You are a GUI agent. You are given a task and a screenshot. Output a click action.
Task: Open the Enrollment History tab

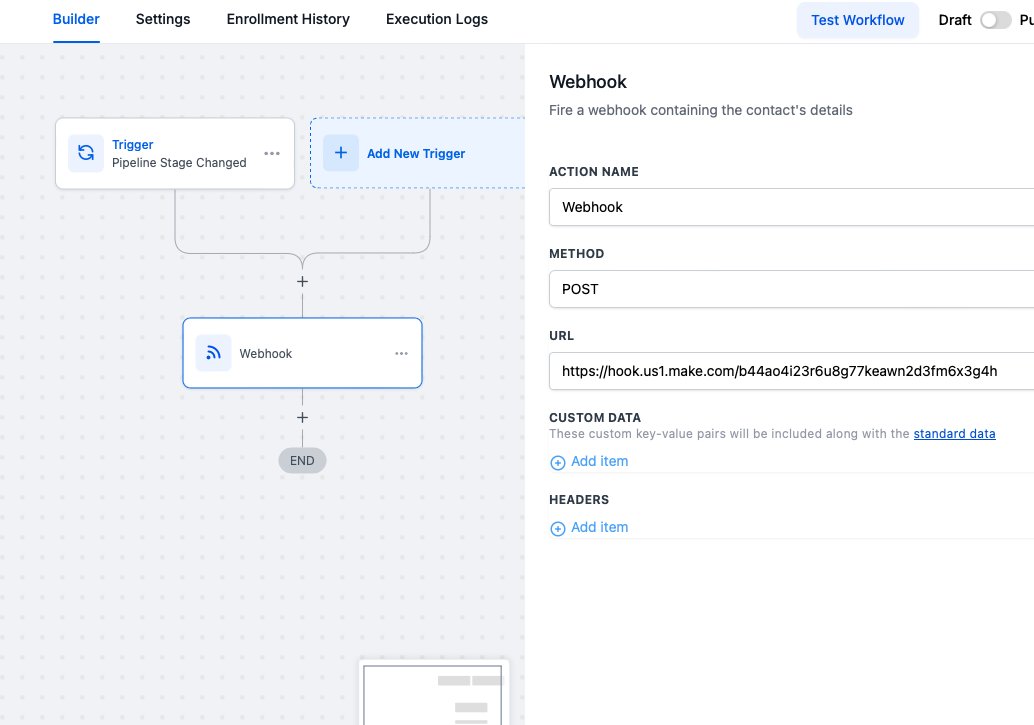288,19
